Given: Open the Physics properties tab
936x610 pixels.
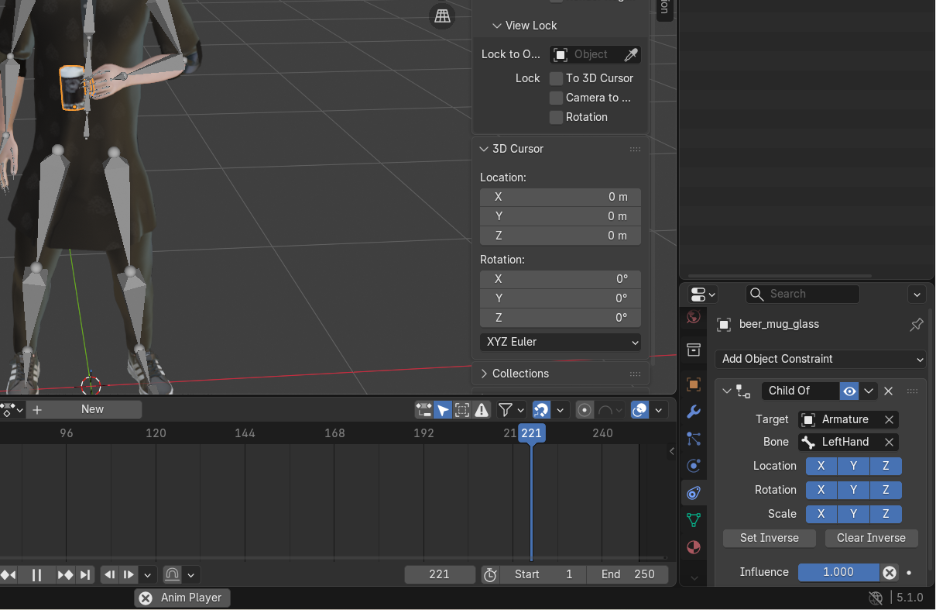Looking at the screenshot, I should 694,466.
